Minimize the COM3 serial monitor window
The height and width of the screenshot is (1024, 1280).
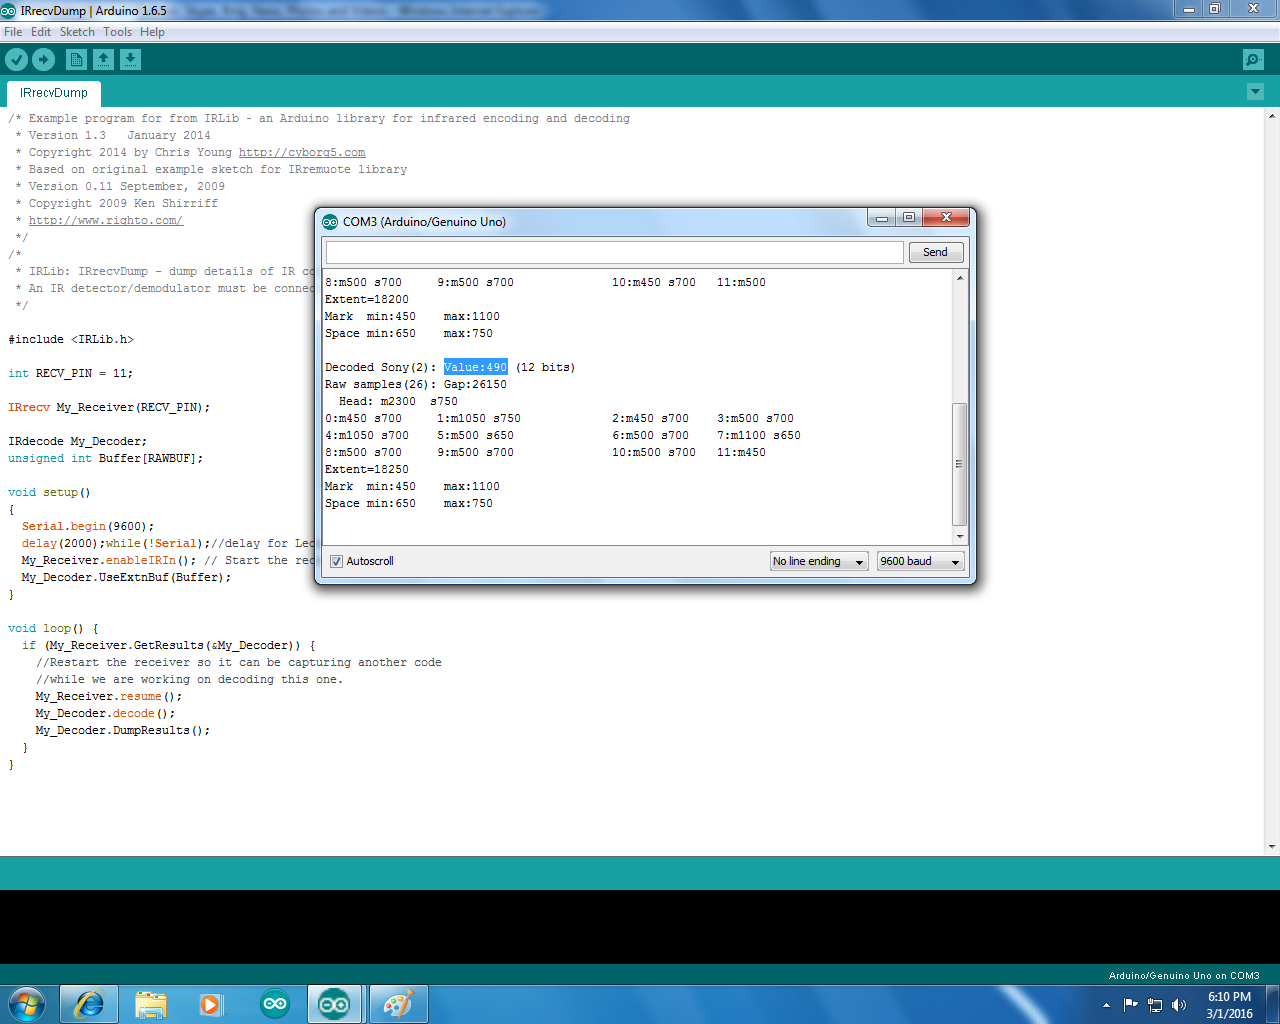882,218
